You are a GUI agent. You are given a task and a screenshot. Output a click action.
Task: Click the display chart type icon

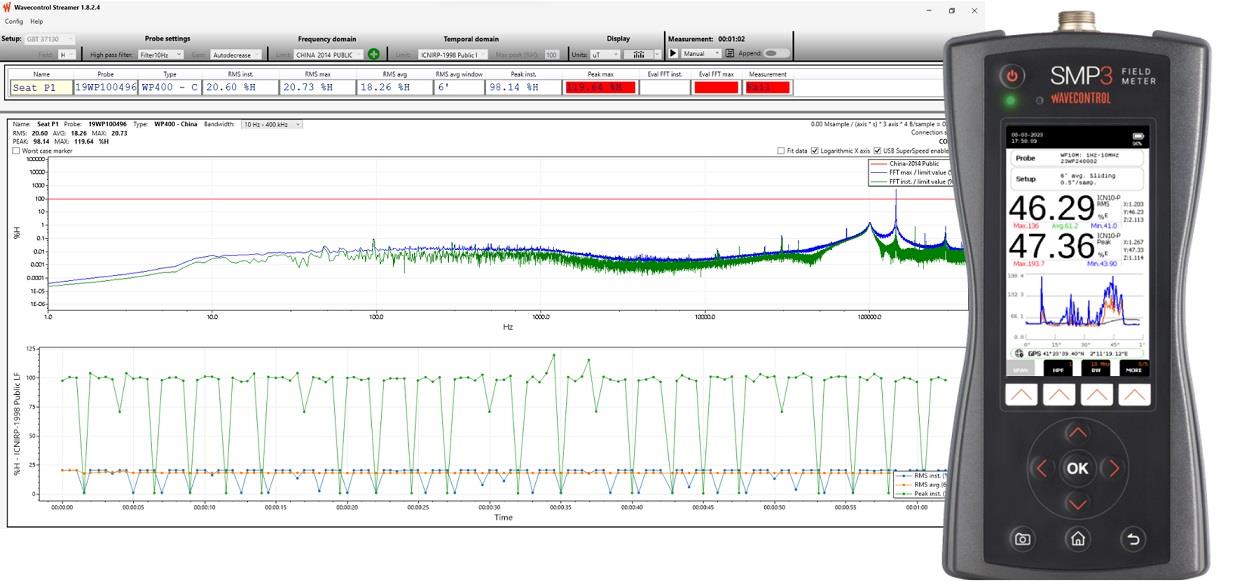(x=638, y=54)
